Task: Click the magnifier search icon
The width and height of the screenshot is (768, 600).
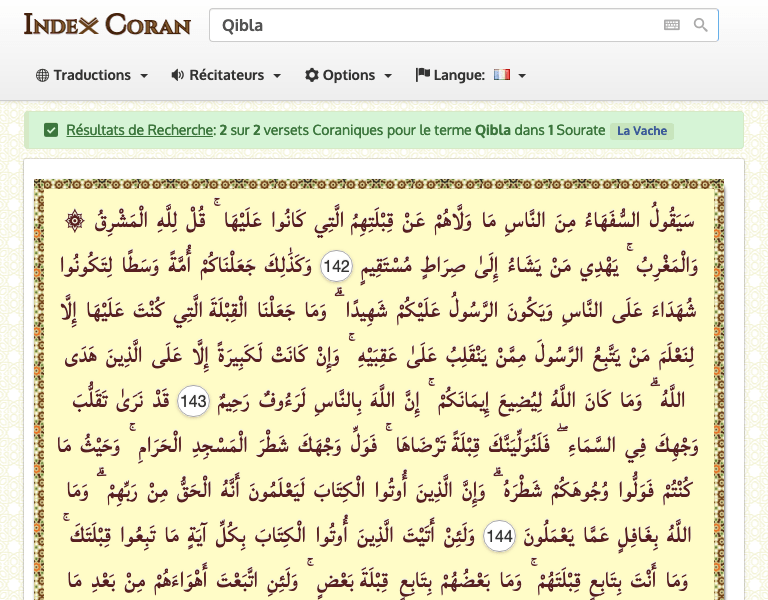Action: [x=700, y=25]
